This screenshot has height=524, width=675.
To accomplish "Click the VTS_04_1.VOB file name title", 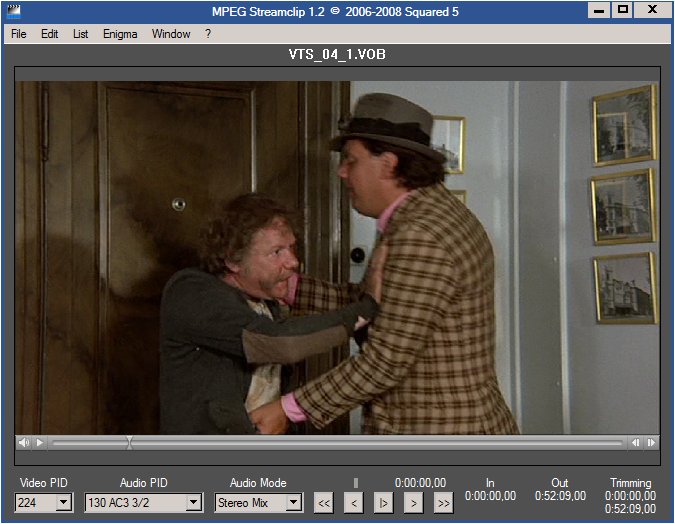I will (x=337, y=55).
